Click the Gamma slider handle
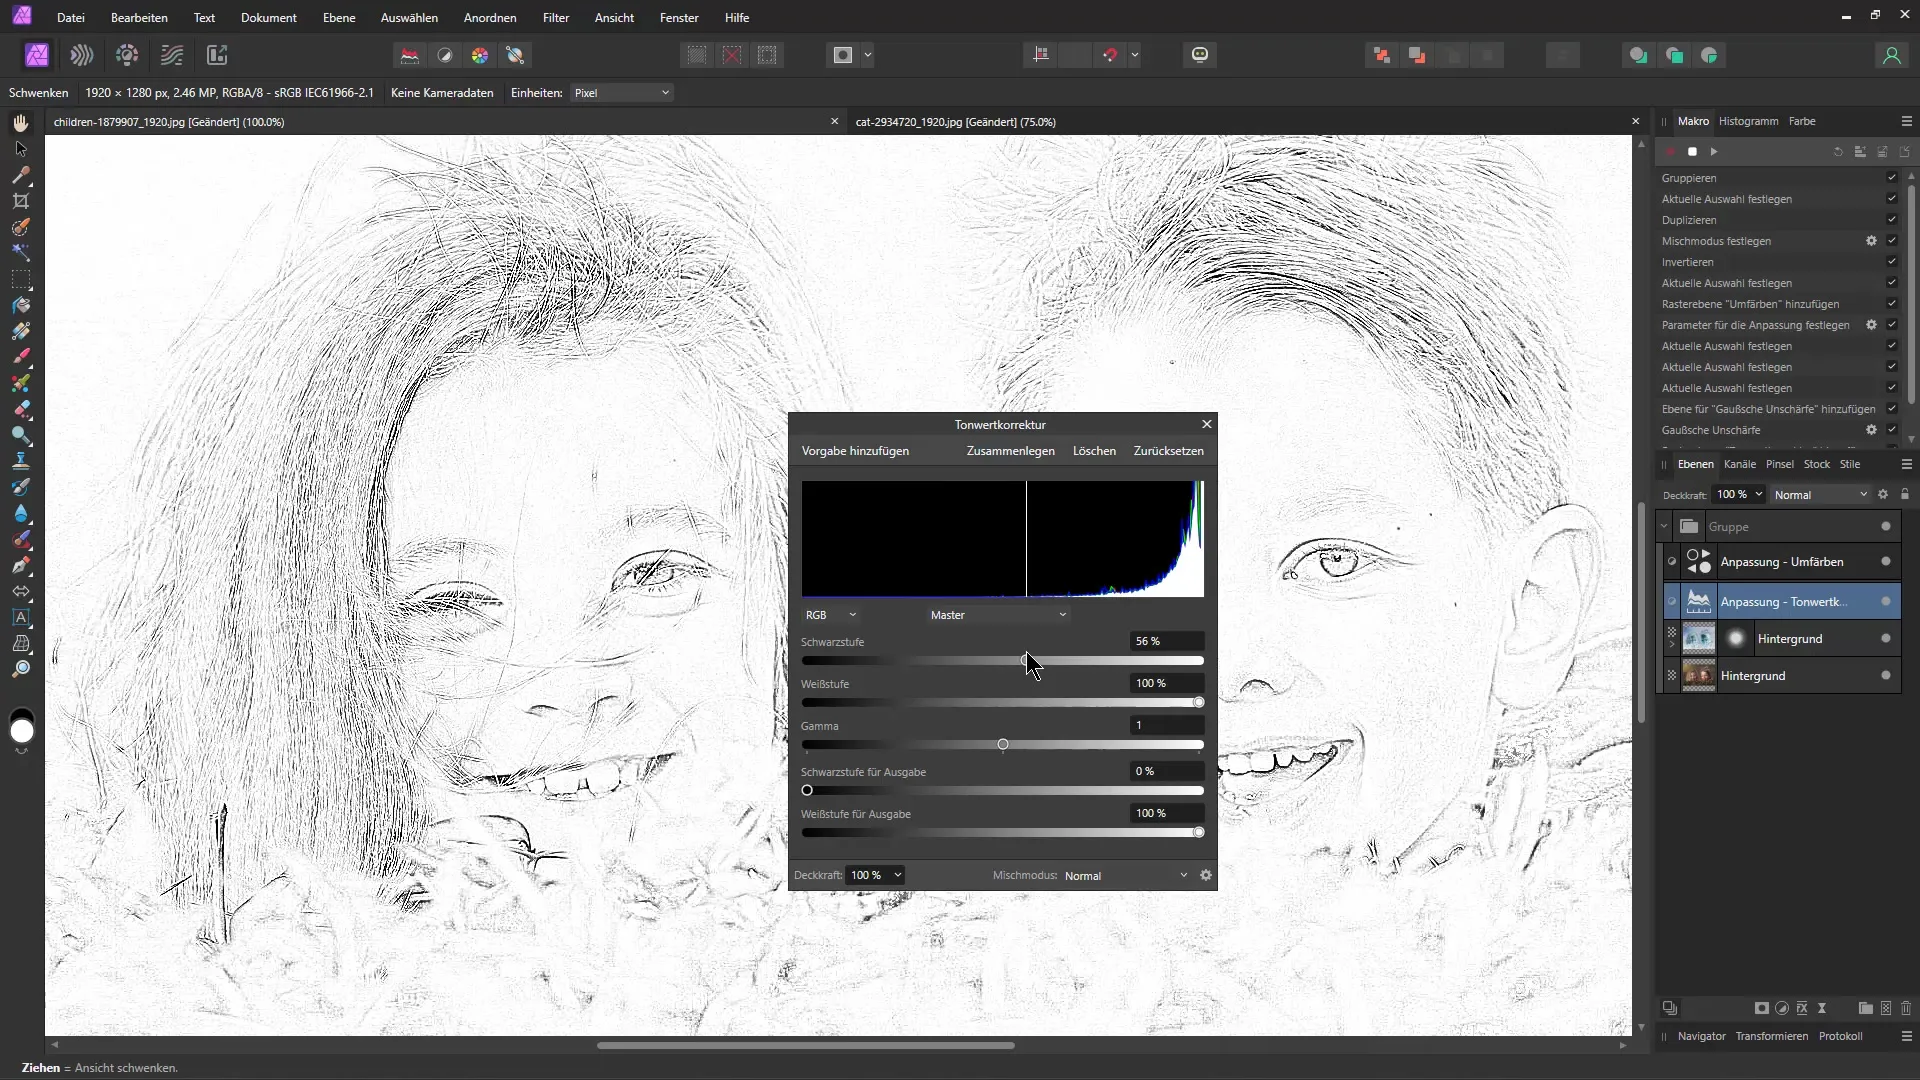The height and width of the screenshot is (1080, 1920). tap(1003, 745)
